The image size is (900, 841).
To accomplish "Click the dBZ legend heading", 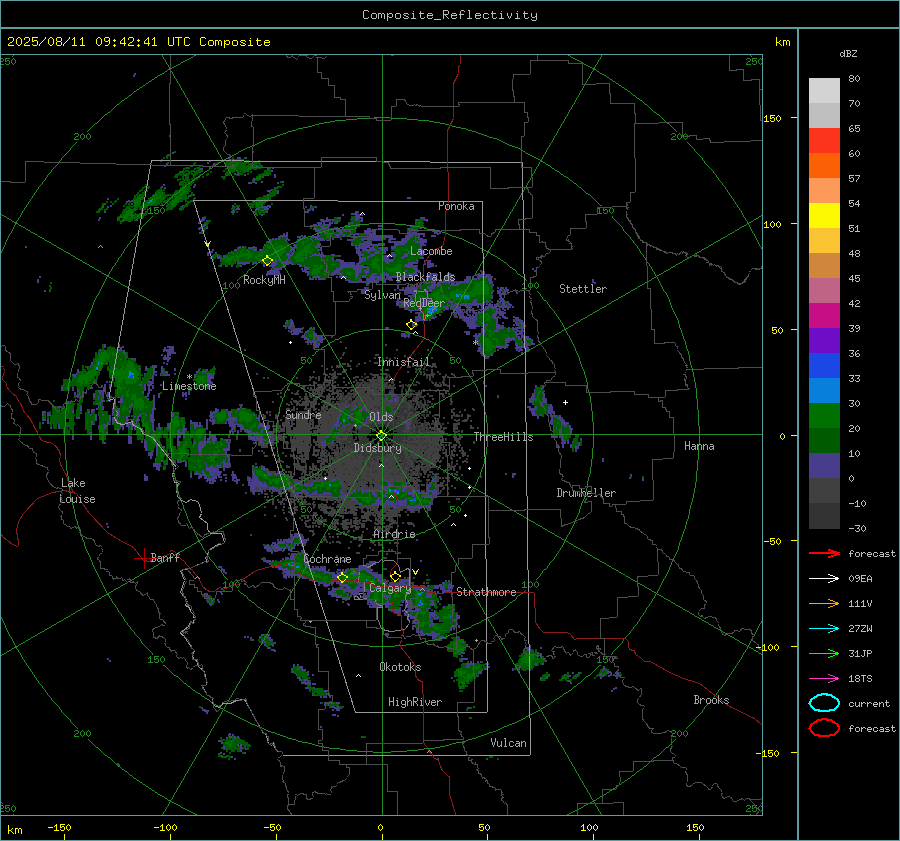I will click(848, 54).
